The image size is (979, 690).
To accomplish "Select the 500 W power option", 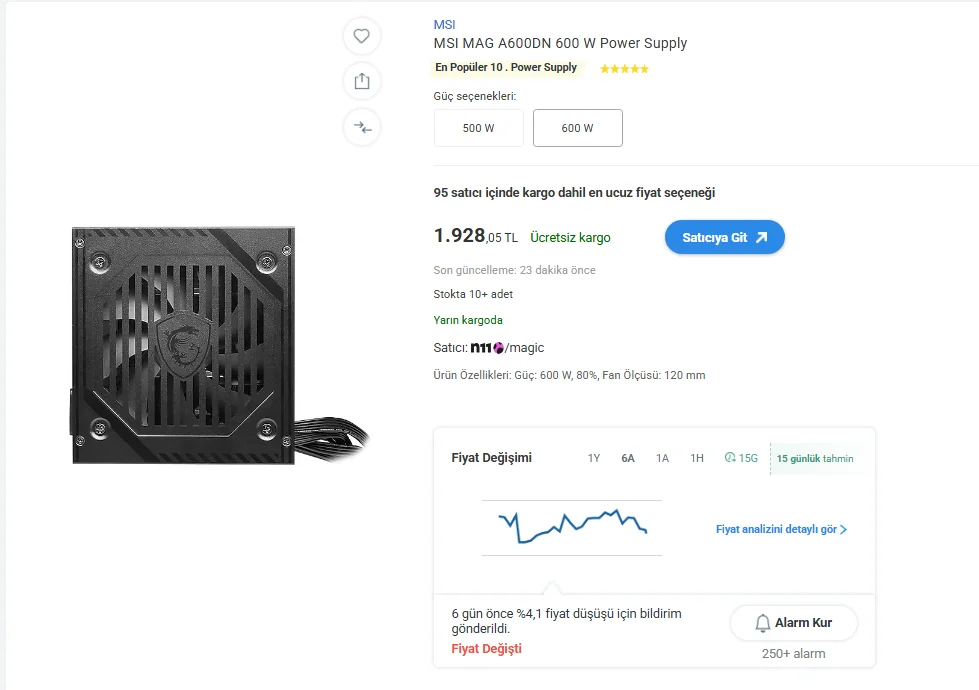I will (478, 128).
